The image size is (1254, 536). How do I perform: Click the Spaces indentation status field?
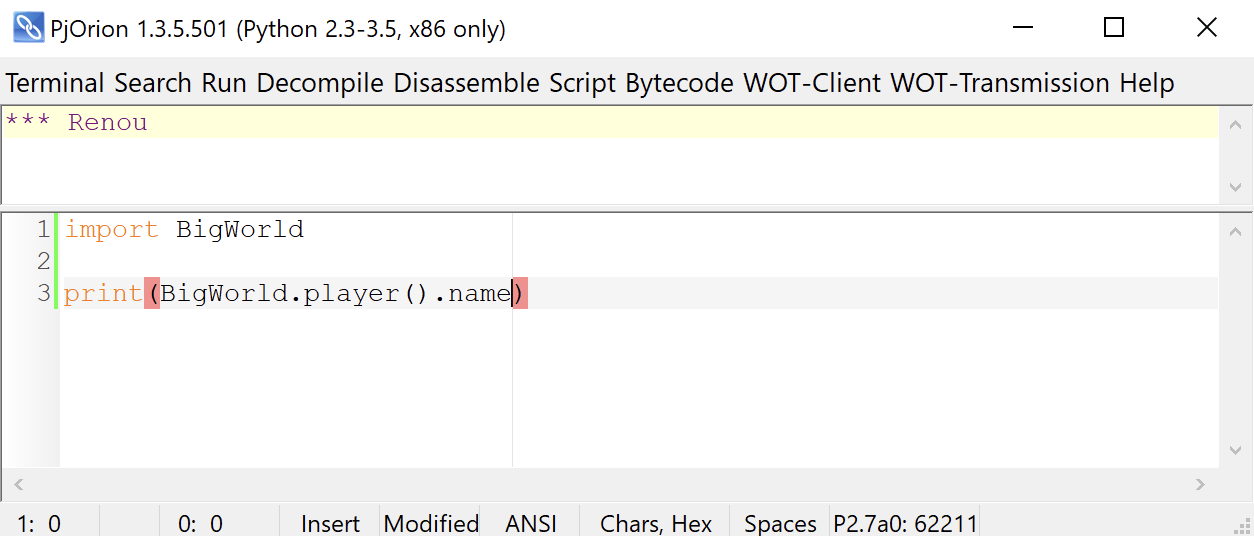coord(780,523)
